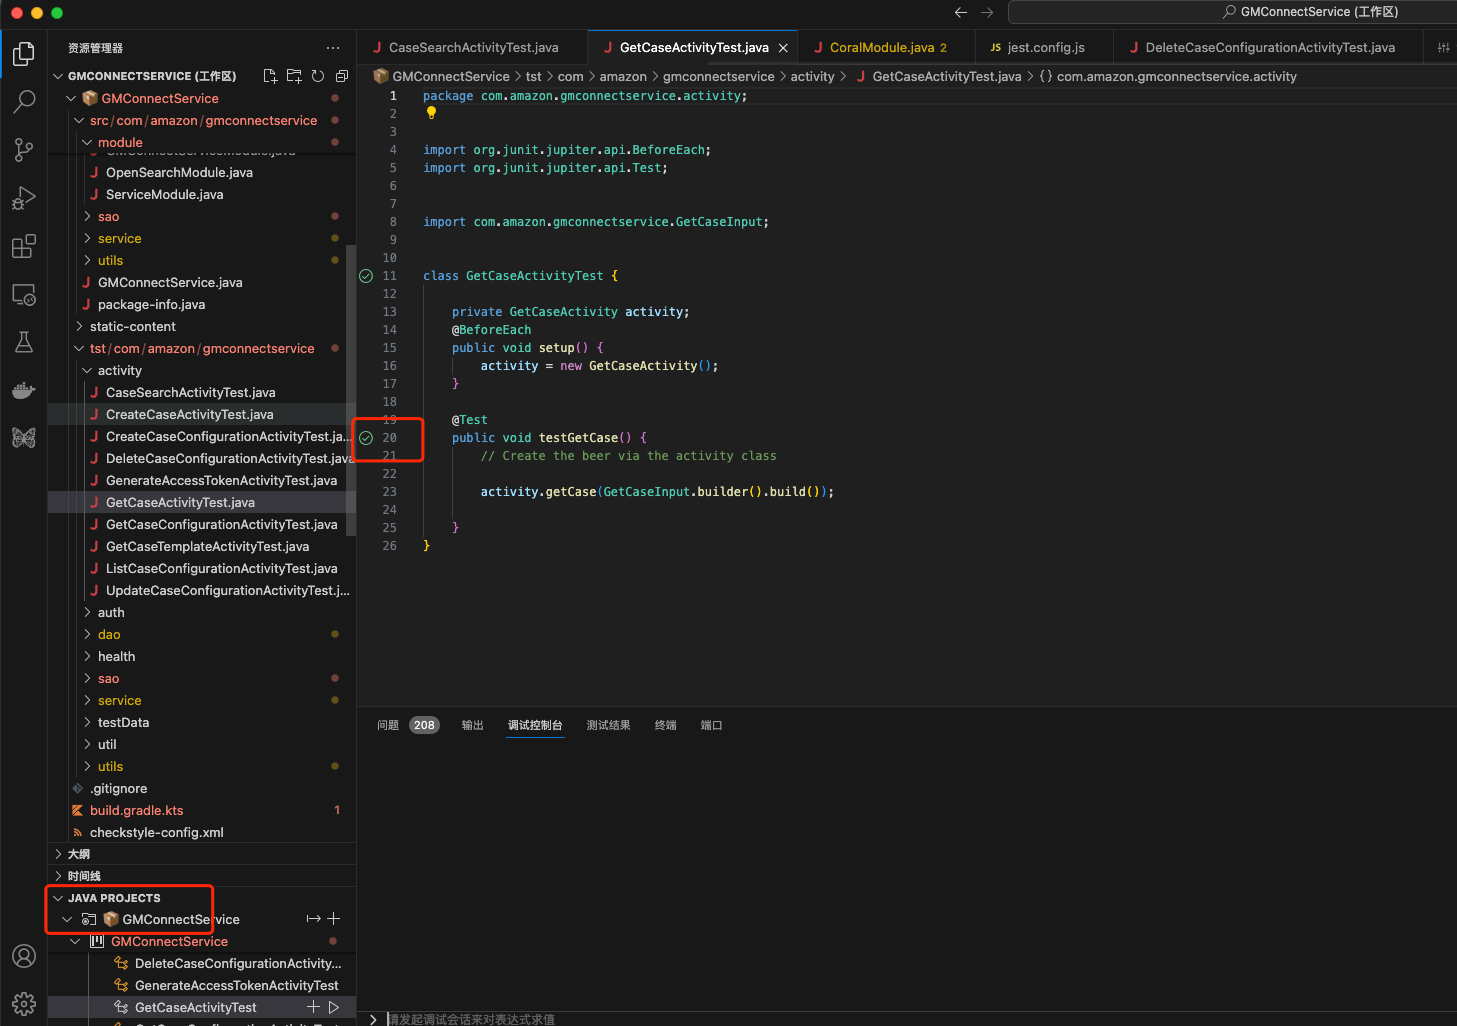Open the Manage gear icon

coord(24,1003)
